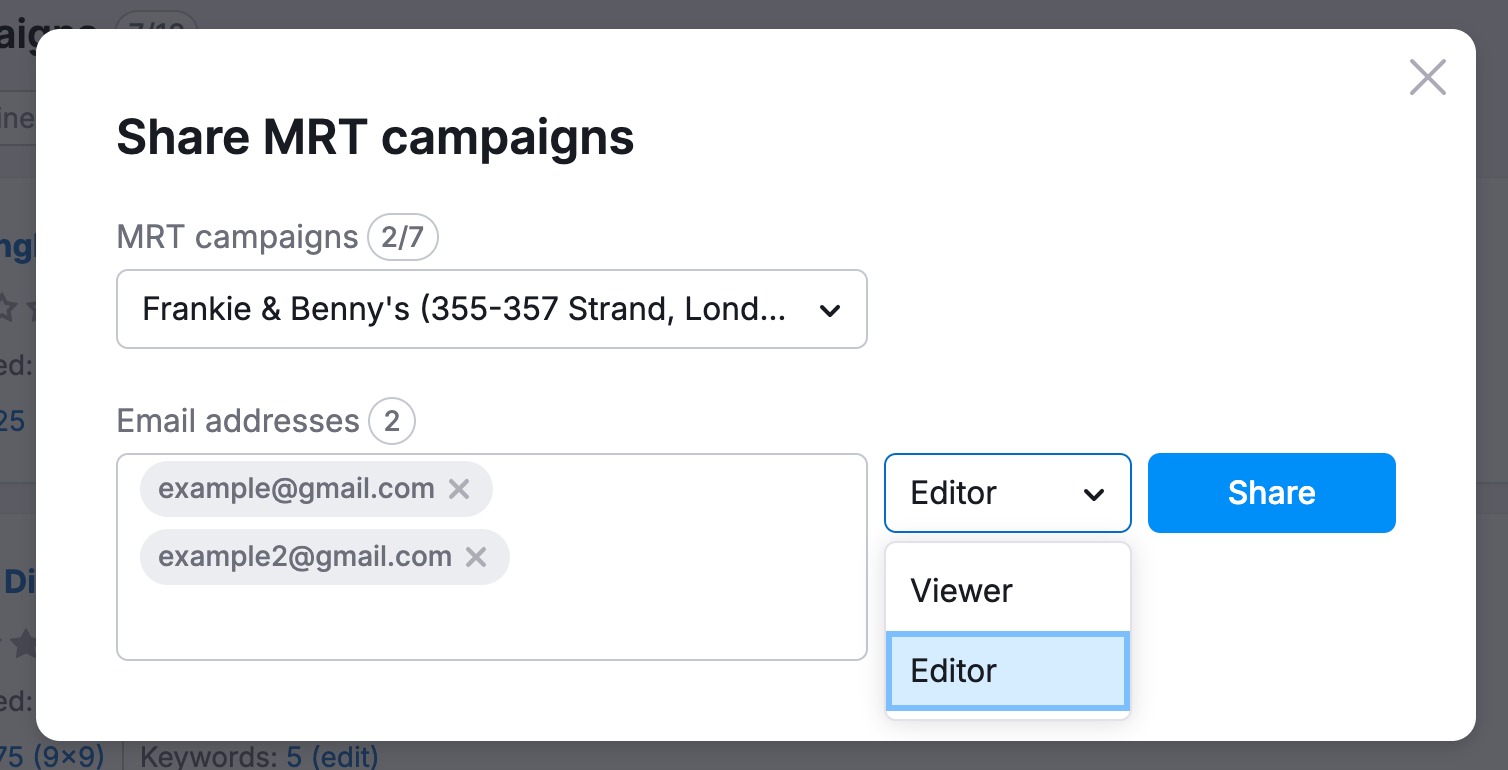Open the permission level dropdown
This screenshot has width=1508, height=770.
click(x=1007, y=493)
